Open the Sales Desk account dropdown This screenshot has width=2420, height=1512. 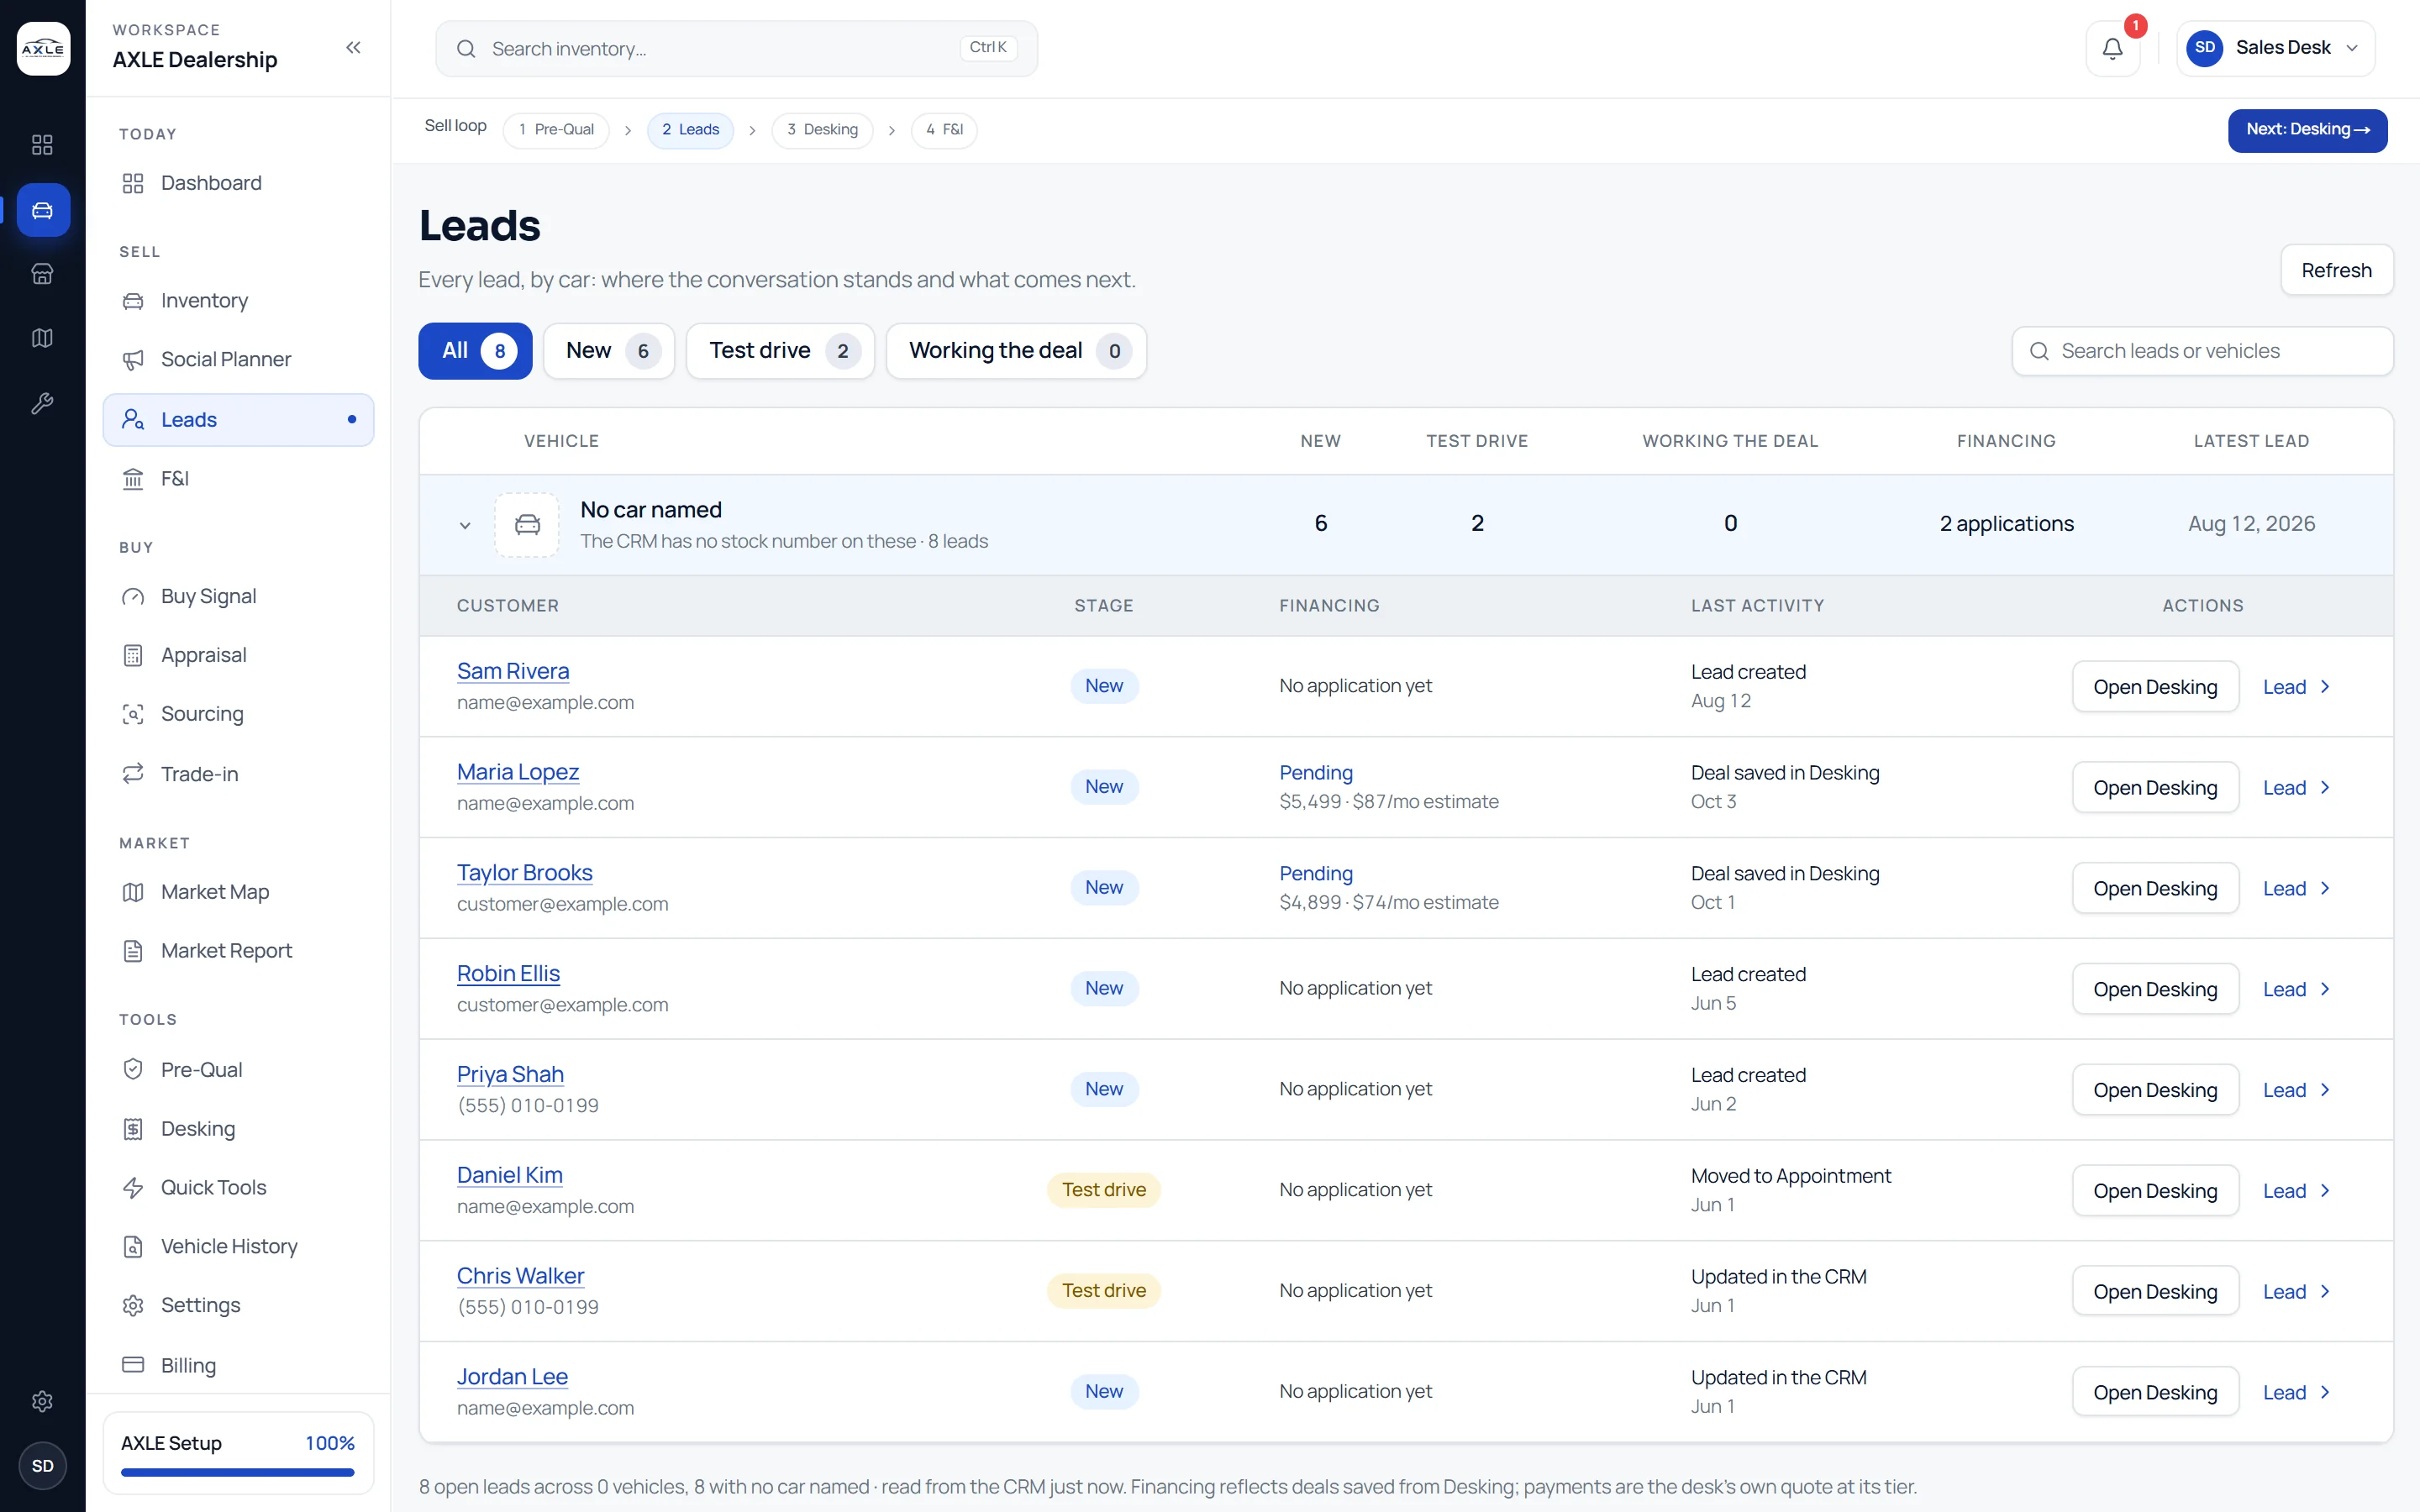tap(2275, 48)
